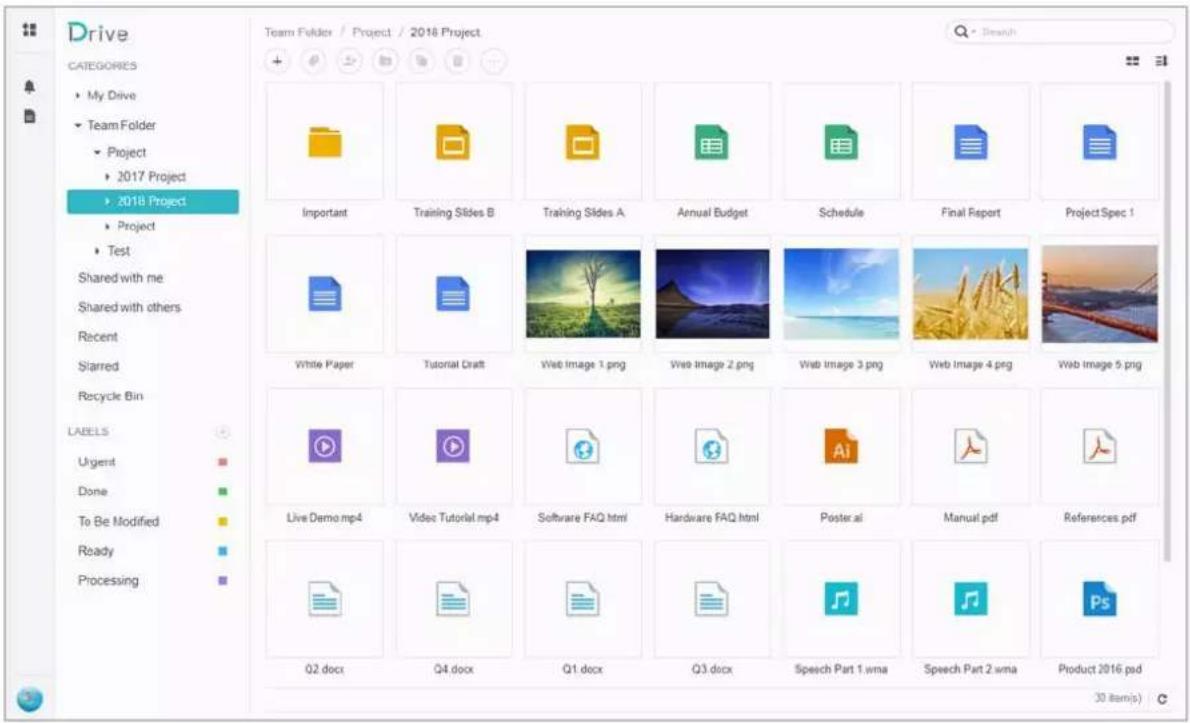Show Starred files
This screenshot has height=723, width=1190.
pyautogui.click(x=98, y=366)
